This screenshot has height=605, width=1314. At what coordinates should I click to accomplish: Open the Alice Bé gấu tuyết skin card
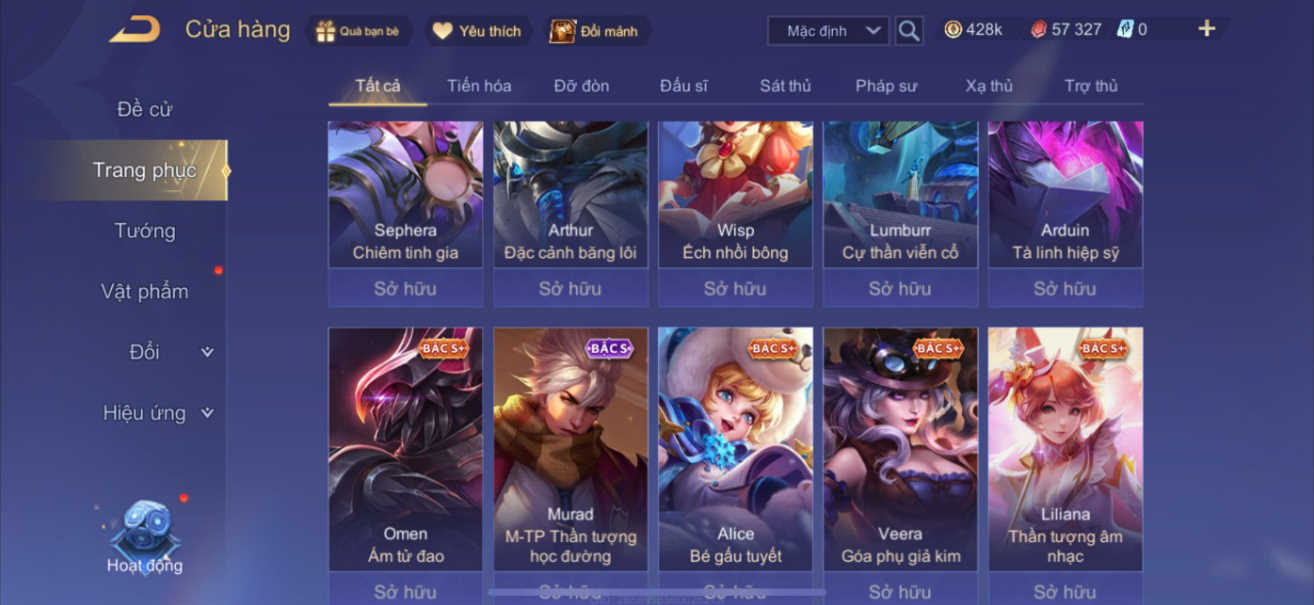point(735,448)
